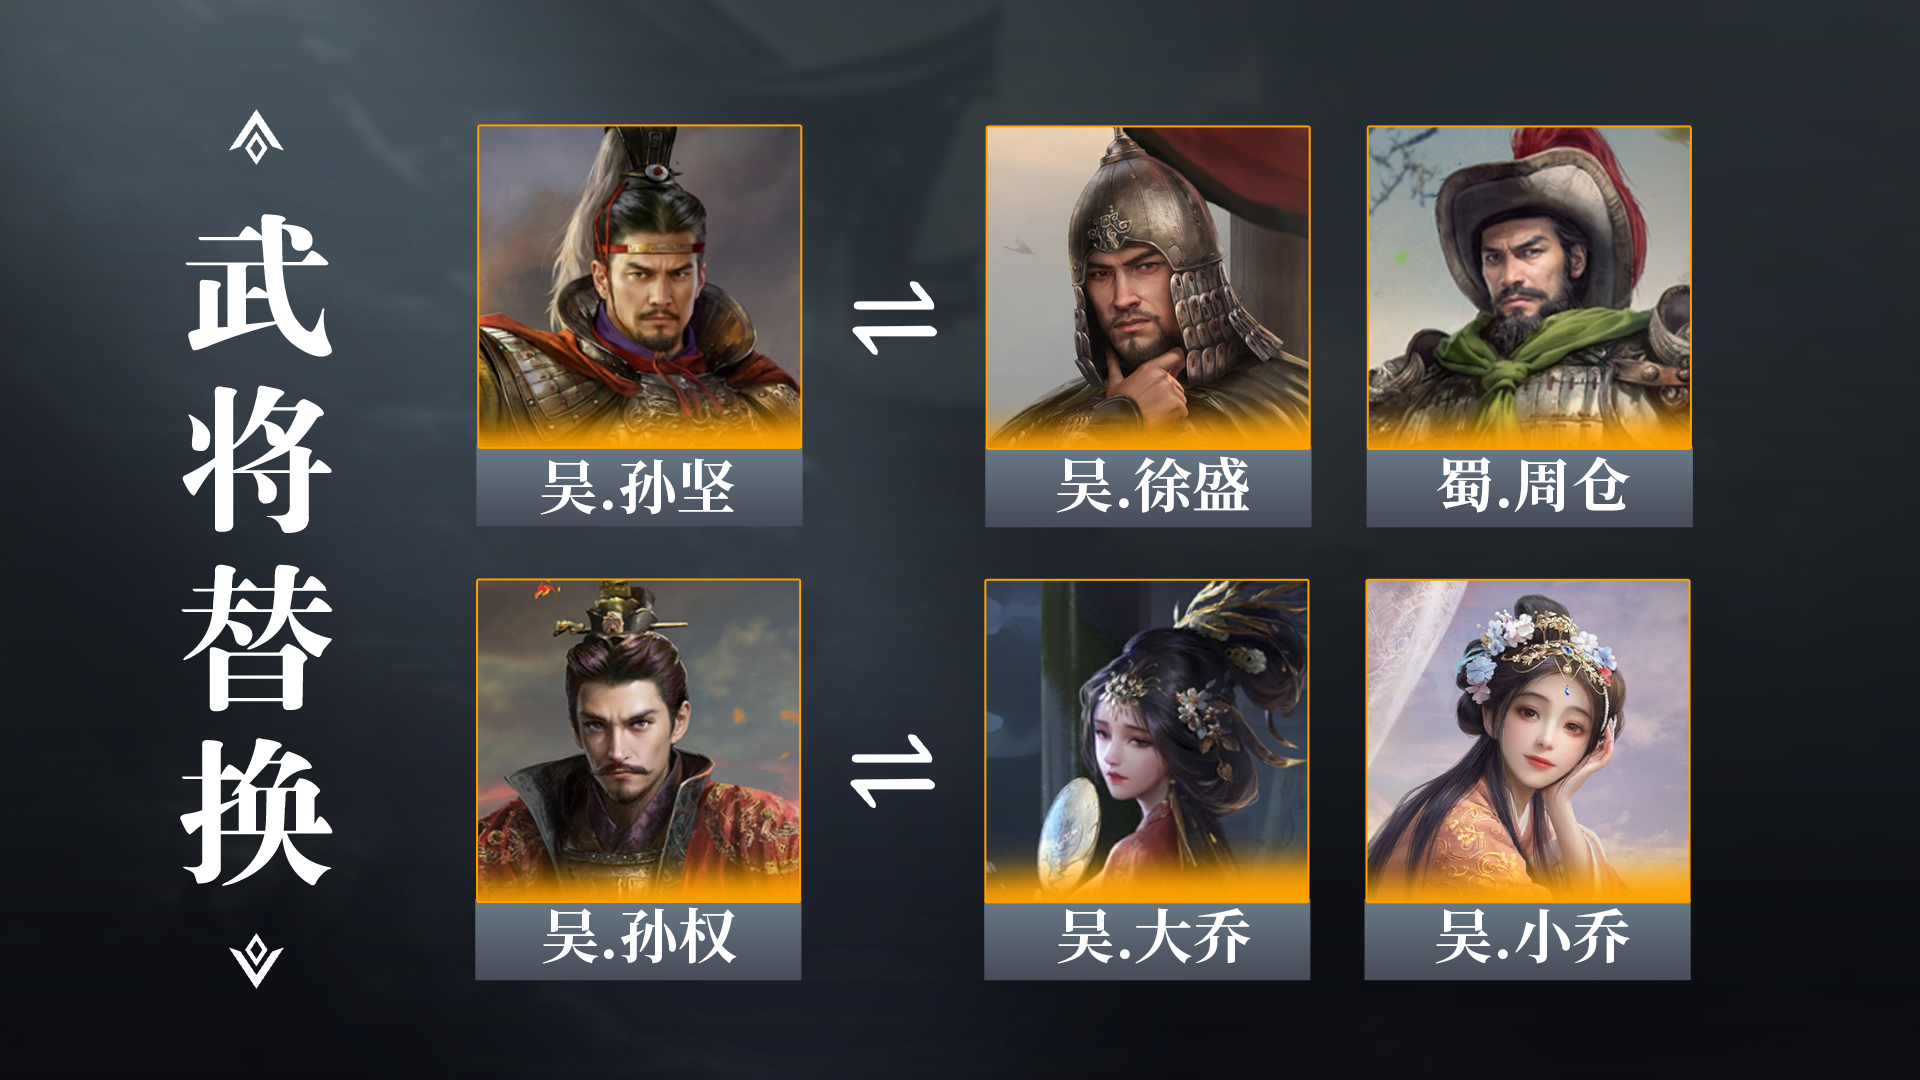Image resolution: width=1920 pixels, height=1080 pixels.
Task: Click the 吴.孙坚 name label
Action: pyautogui.click(x=639, y=488)
